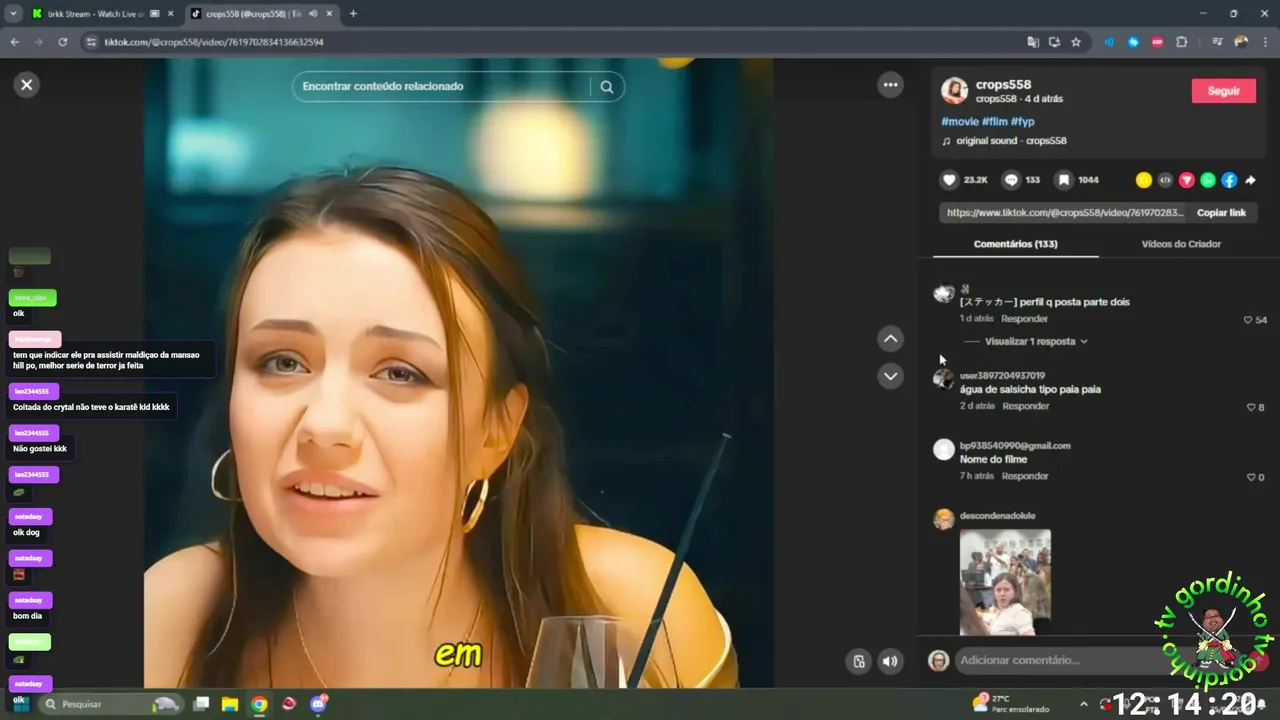Bookmark this page with the star icon
This screenshot has width=1280, height=720.
(1076, 42)
